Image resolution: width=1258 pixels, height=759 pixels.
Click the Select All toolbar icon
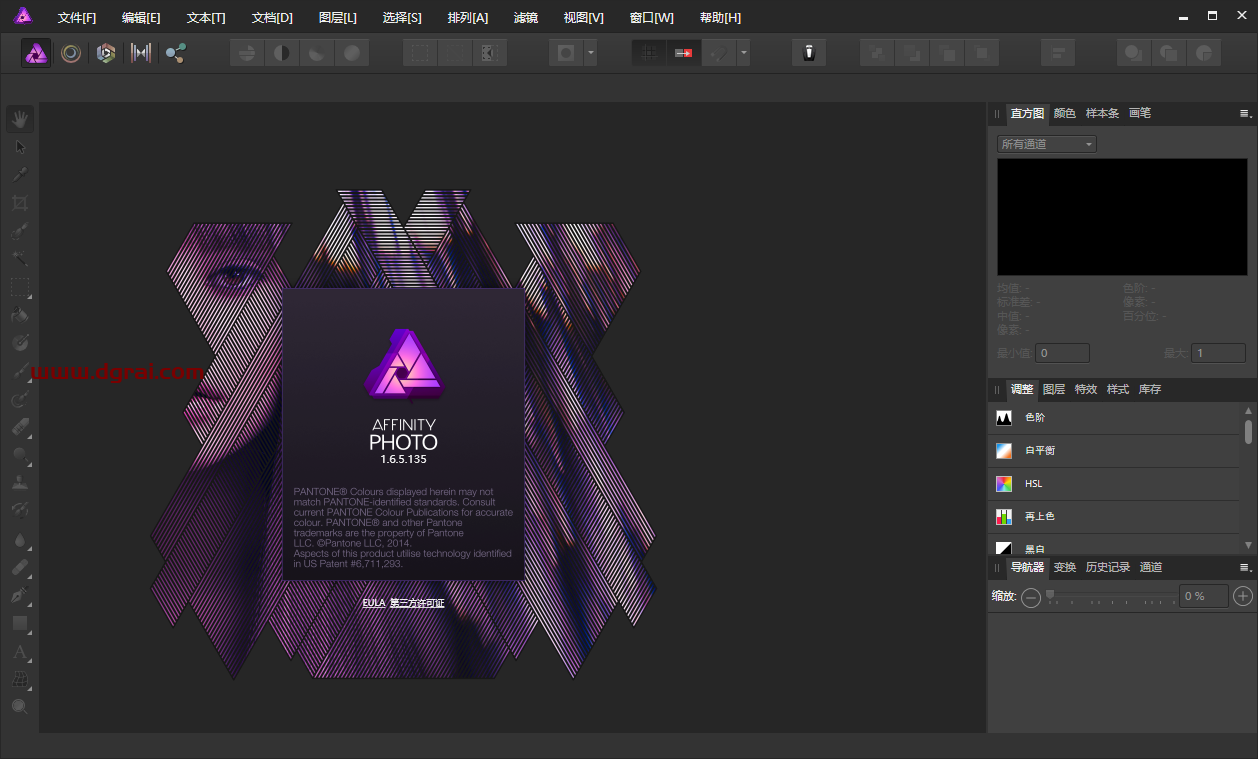click(420, 53)
